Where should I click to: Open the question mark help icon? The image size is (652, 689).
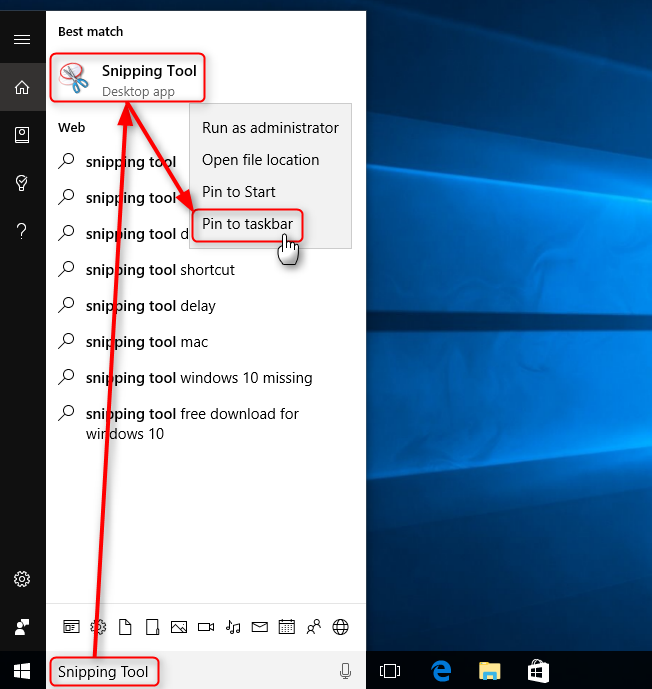[x=22, y=231]
